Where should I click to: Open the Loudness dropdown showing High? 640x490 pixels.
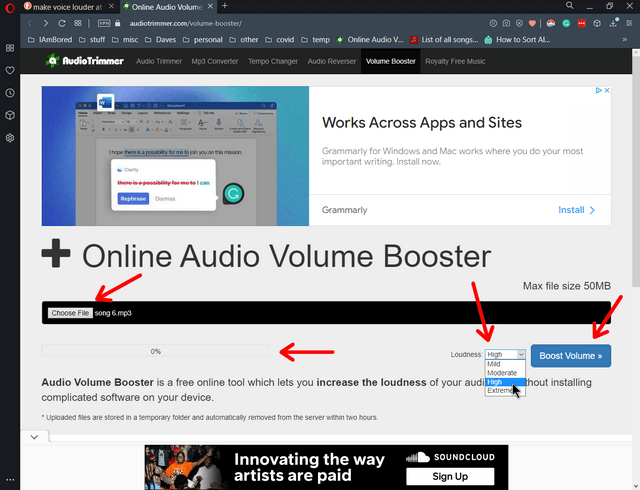[505, 354]
